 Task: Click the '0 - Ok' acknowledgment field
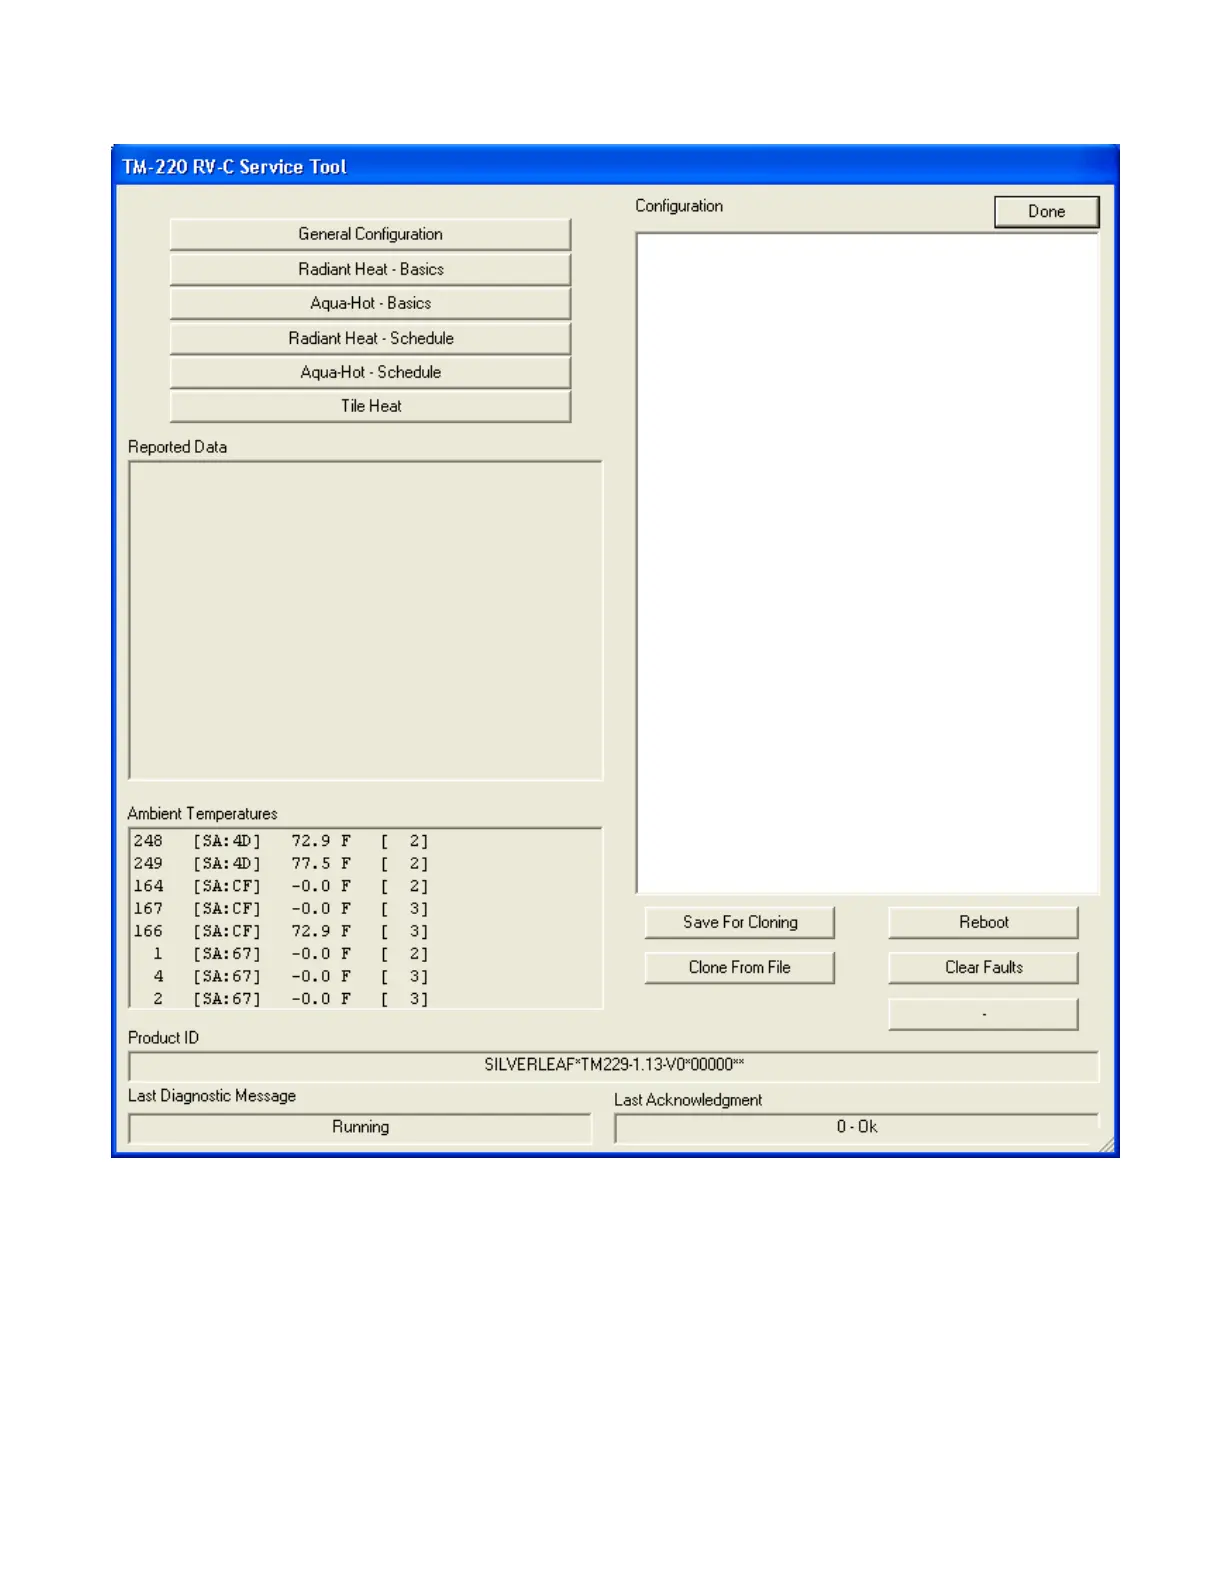pos(857,1127)
